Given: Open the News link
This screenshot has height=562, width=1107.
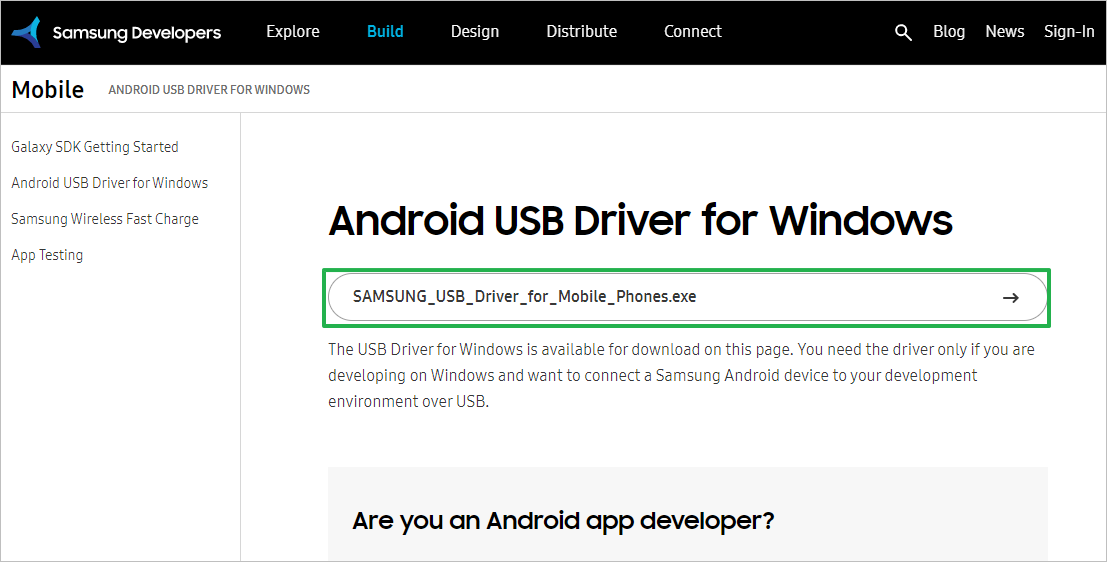Looking at the screenshot, I should click(x=1005, y=32).
